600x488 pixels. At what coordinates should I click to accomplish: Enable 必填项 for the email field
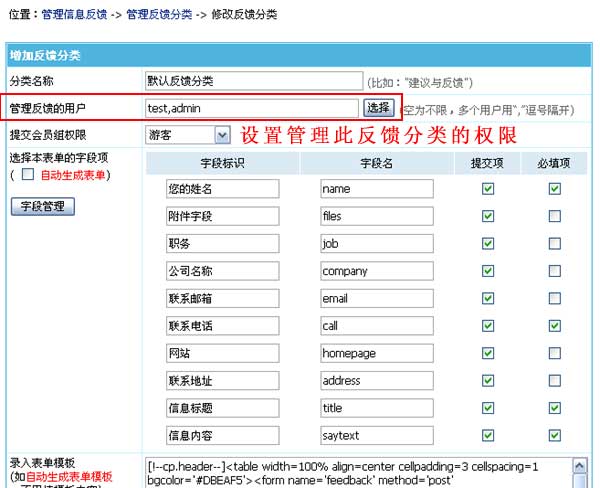click(554, 298)
